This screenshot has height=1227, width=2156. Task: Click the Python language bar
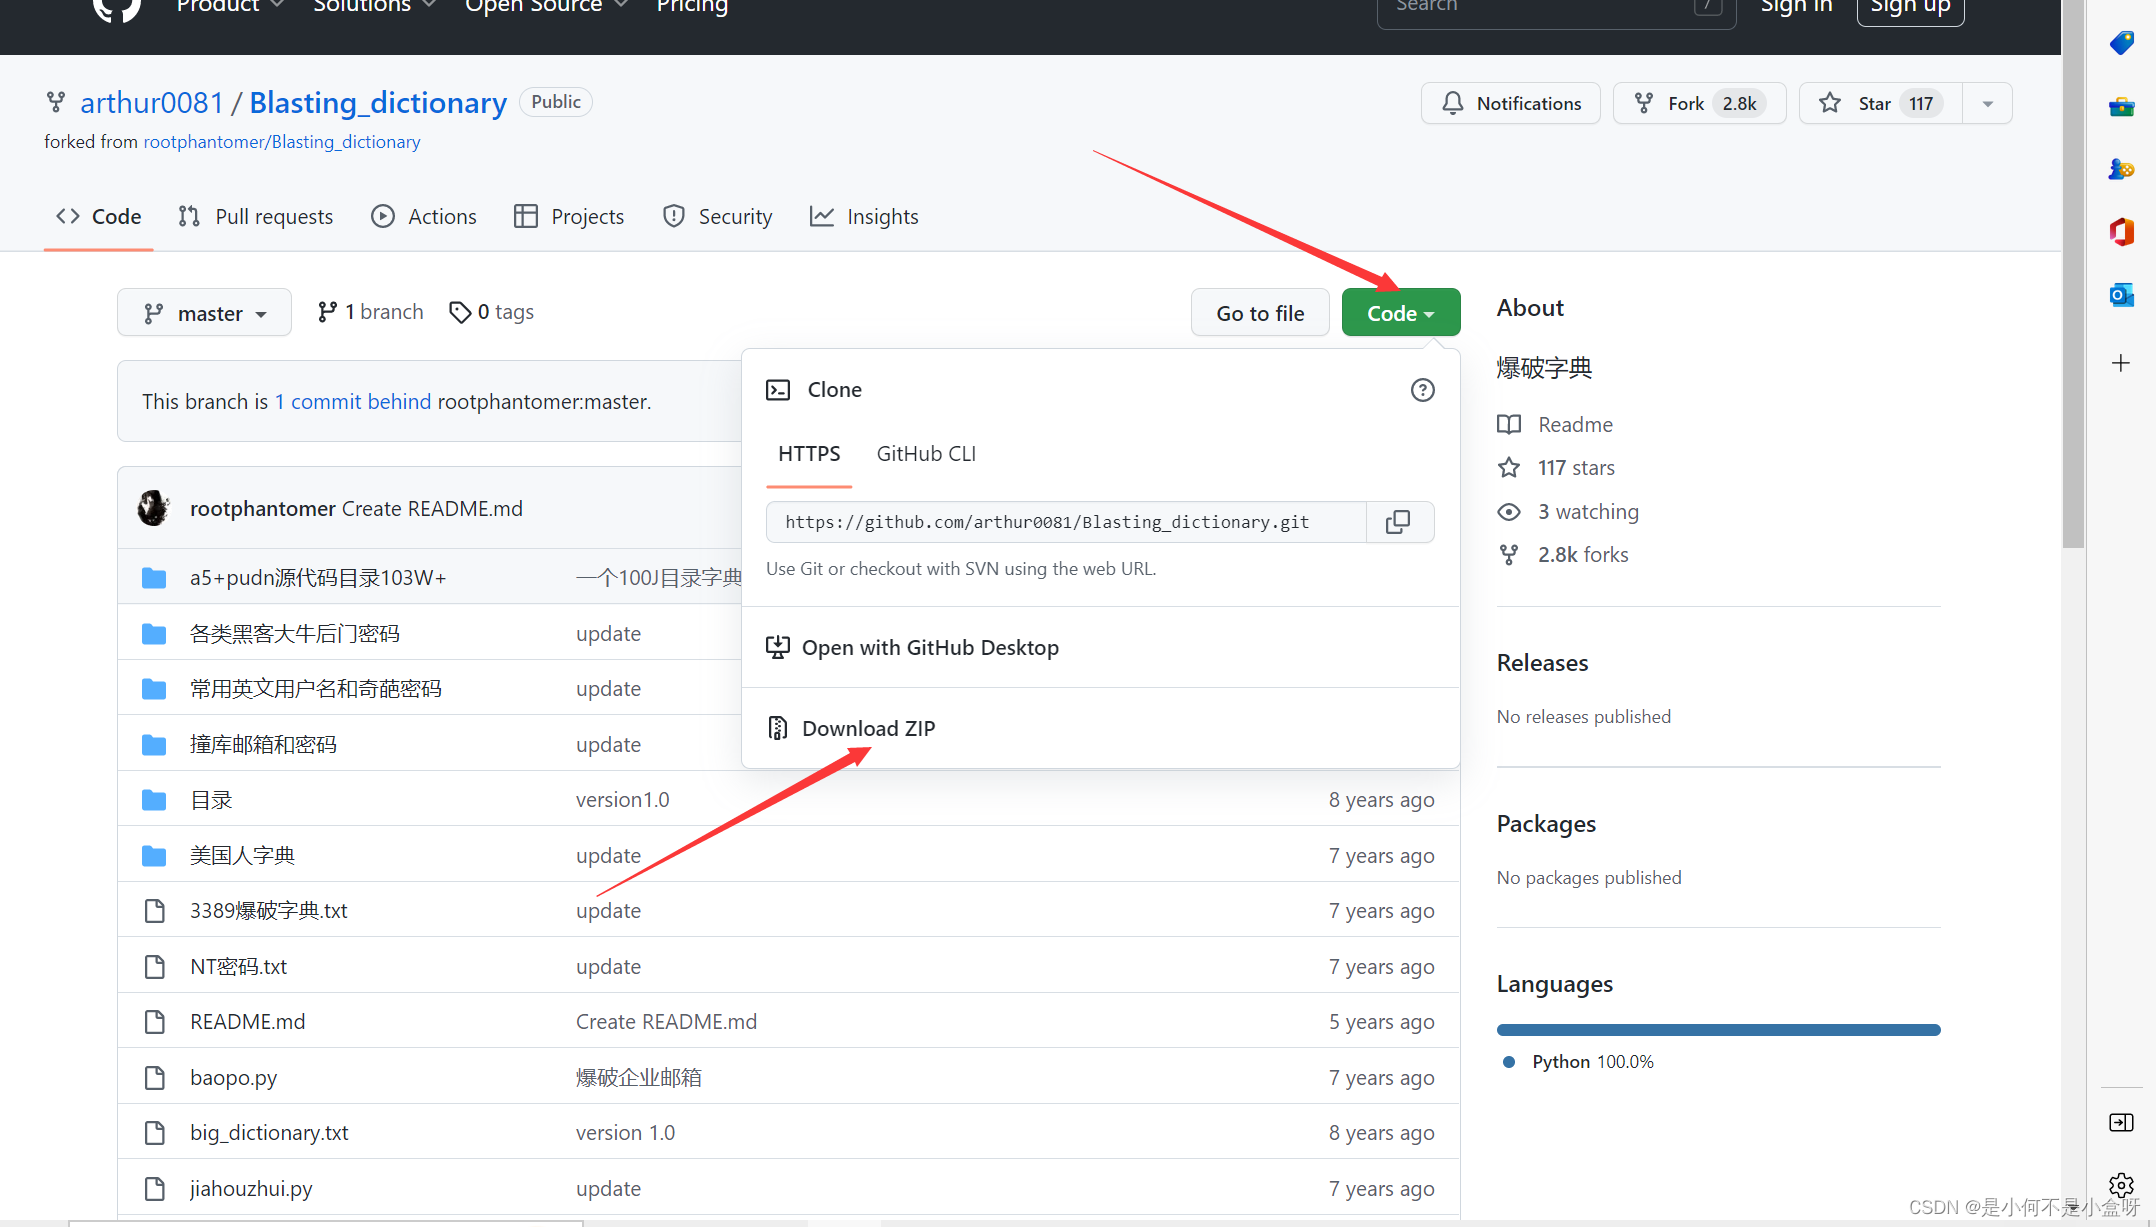pyautogui.click(x=1718, y=1029)
